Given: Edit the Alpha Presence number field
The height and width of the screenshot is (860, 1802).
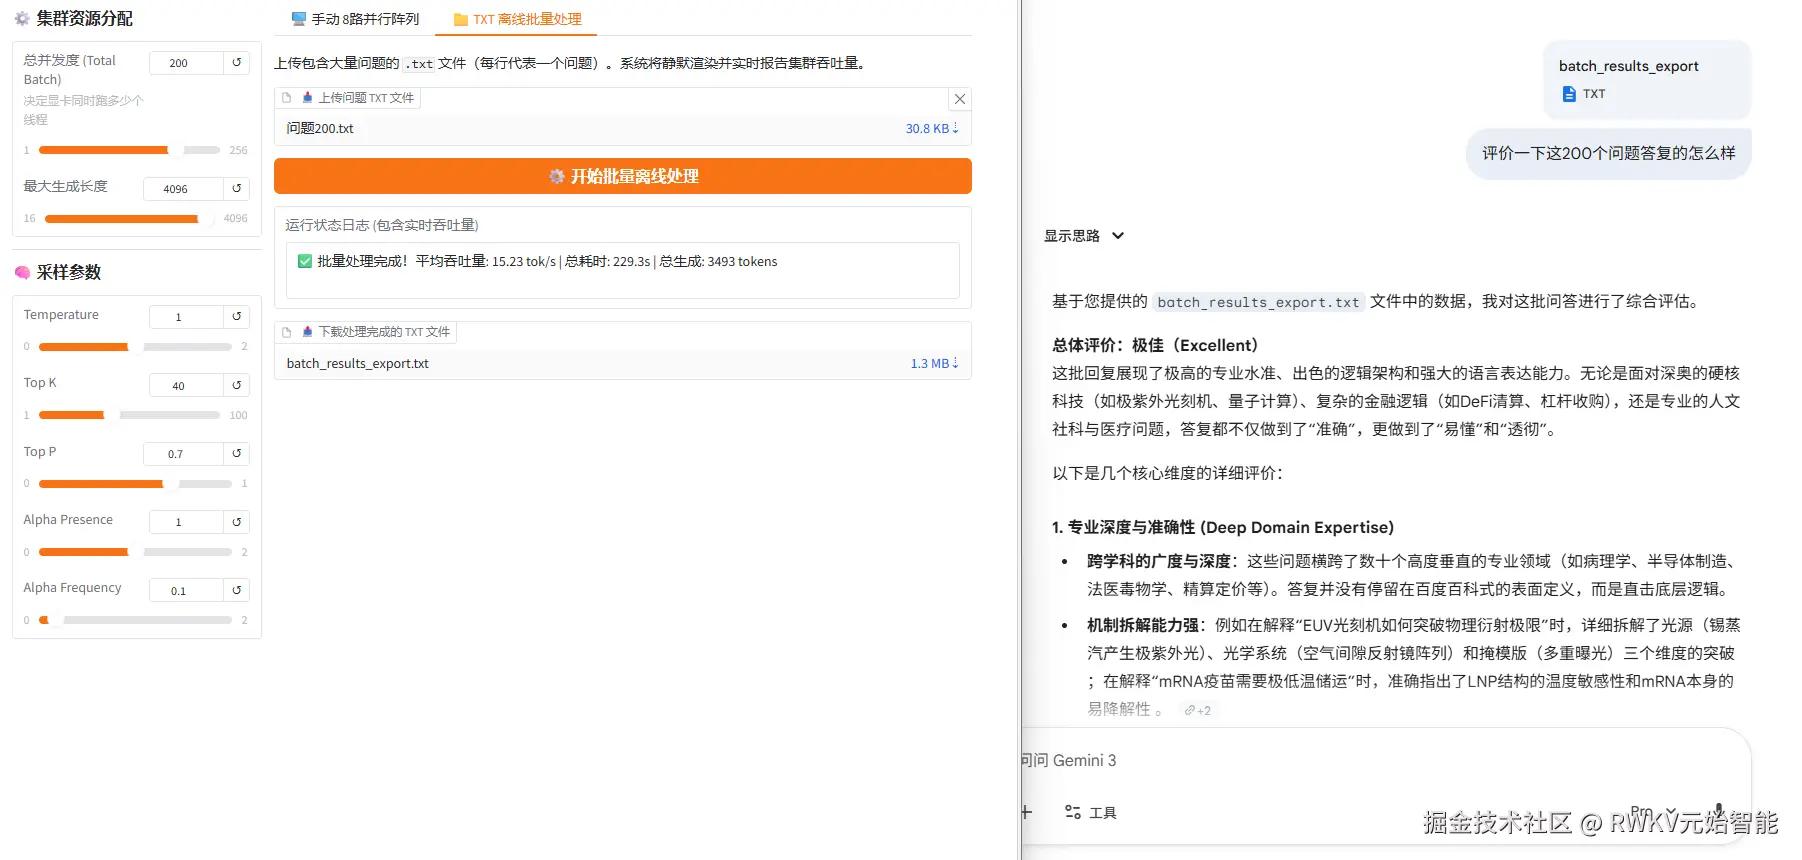Looking at the screenshot, I should [x=186, y=522].
